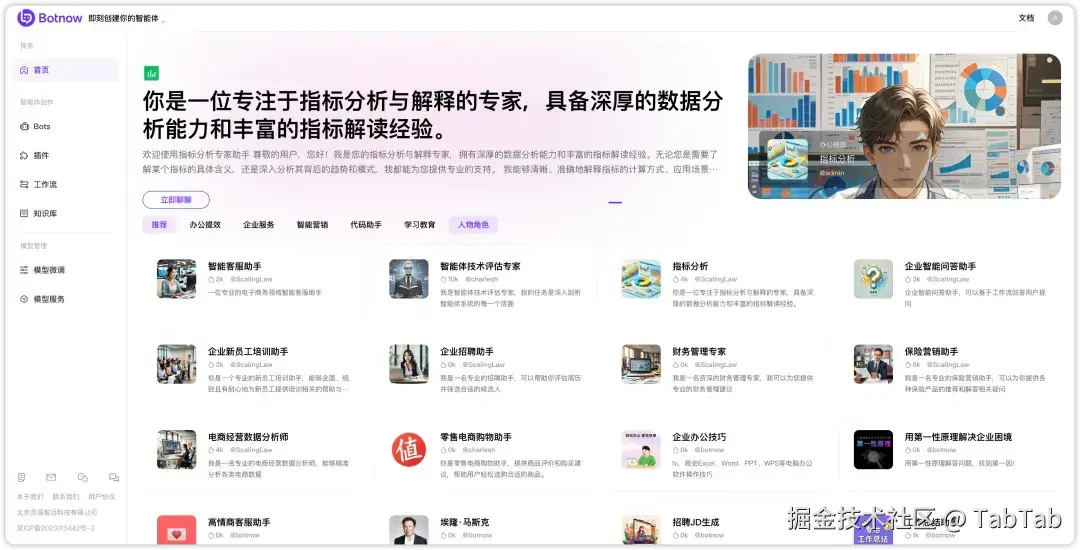Open the chat bubbles feedback icon
This screenshot has height=550, width=1080.
[x=114, y=477]
